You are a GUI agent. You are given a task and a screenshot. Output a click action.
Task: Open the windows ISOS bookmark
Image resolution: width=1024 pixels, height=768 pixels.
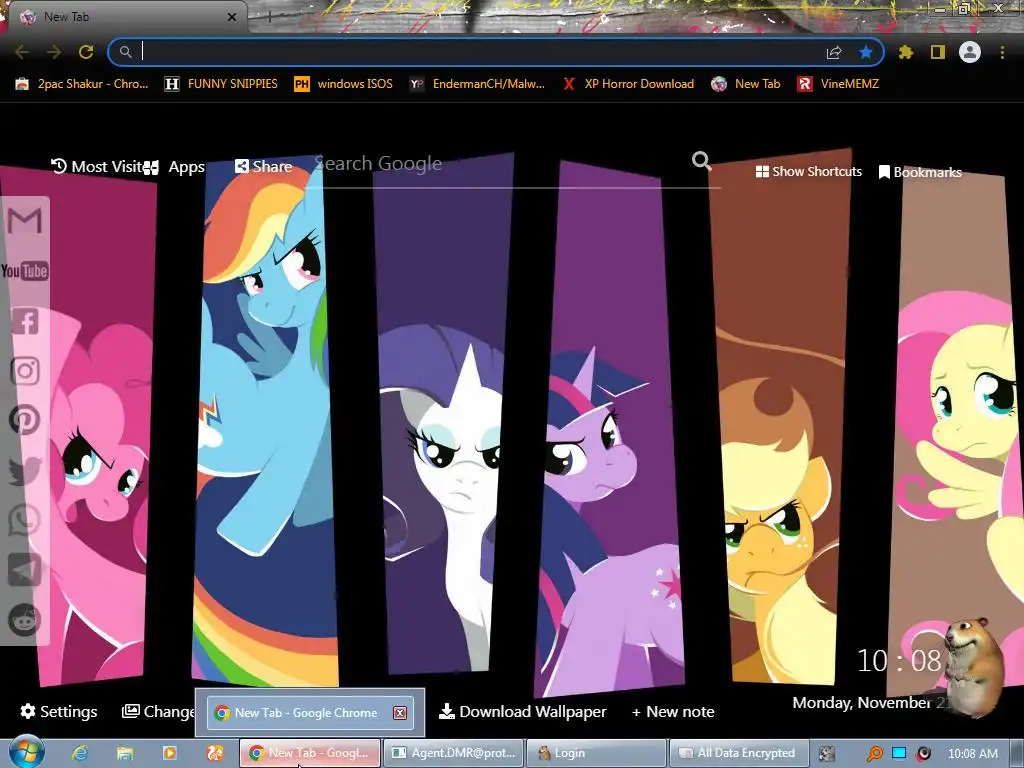[x=344, y=84]
